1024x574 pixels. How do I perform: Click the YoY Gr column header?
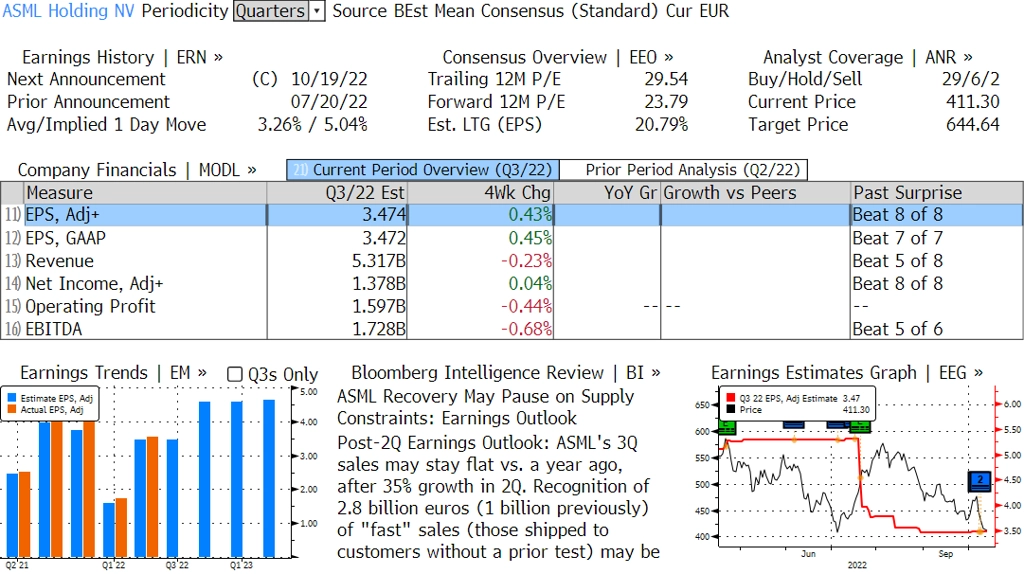(607, 193)
